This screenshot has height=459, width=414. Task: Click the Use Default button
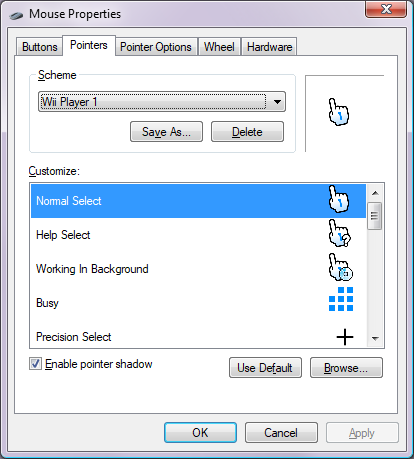tap(265, 368)
